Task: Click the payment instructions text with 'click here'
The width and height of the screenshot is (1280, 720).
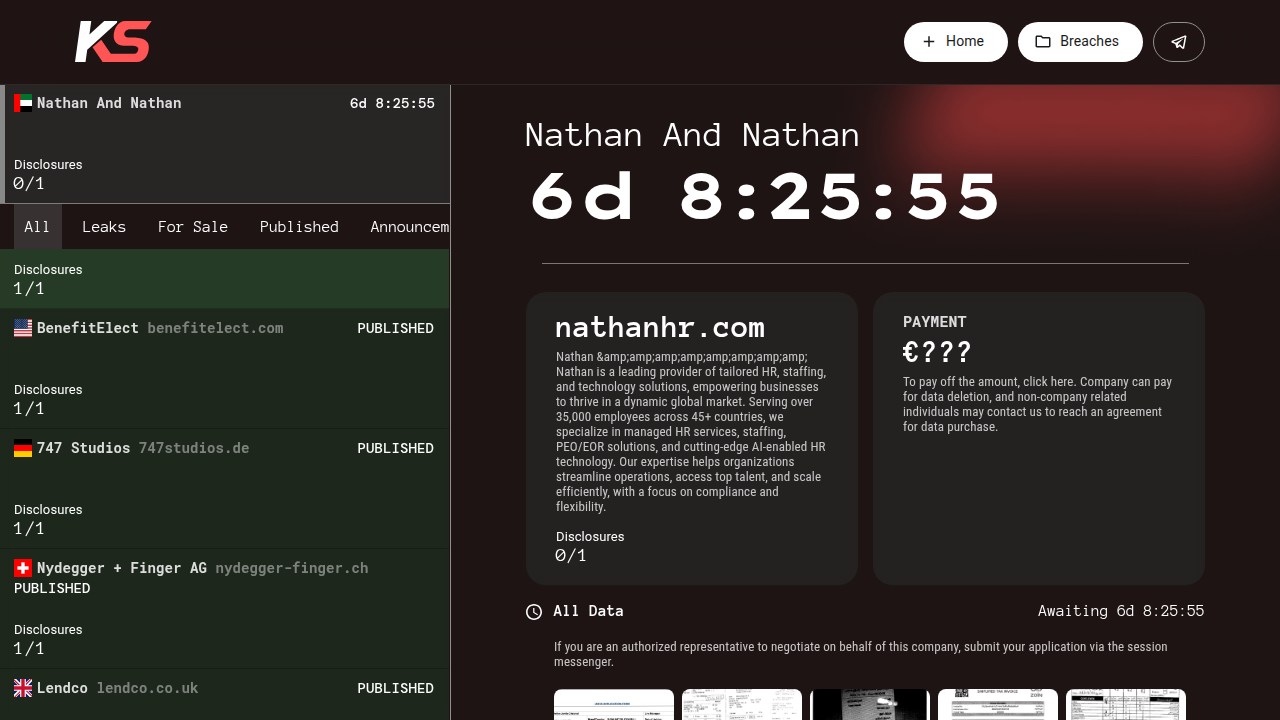Action: 1038,404
